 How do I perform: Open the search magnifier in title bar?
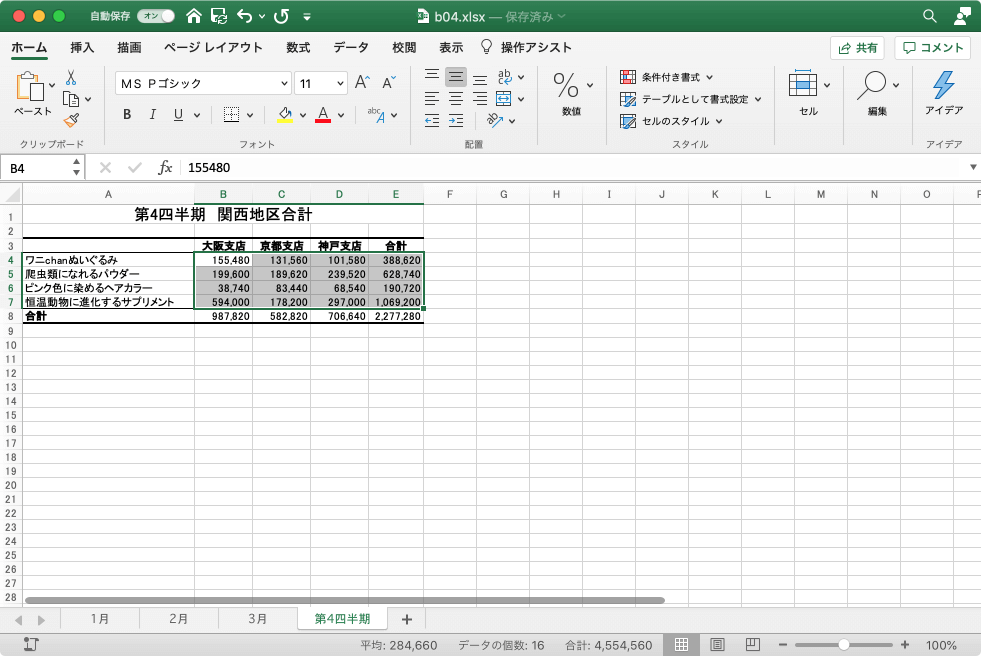pos(930,16)
